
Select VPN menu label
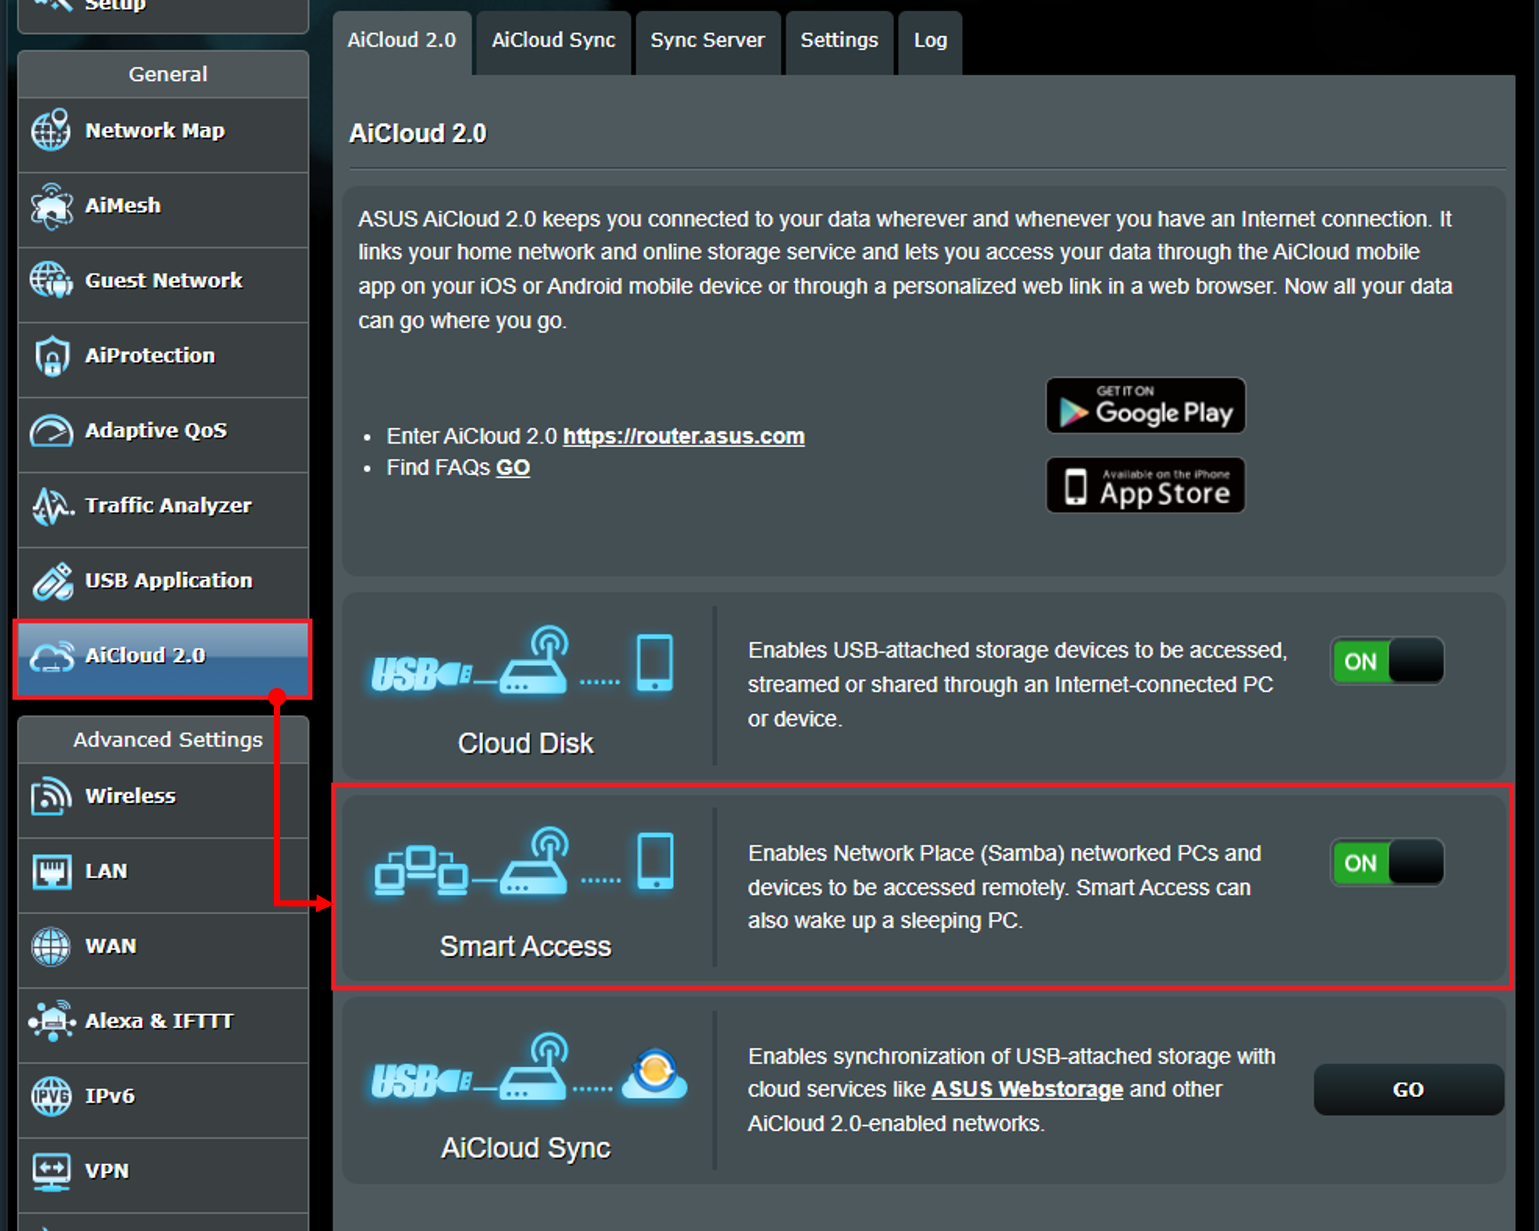(x=107, y=1171)
